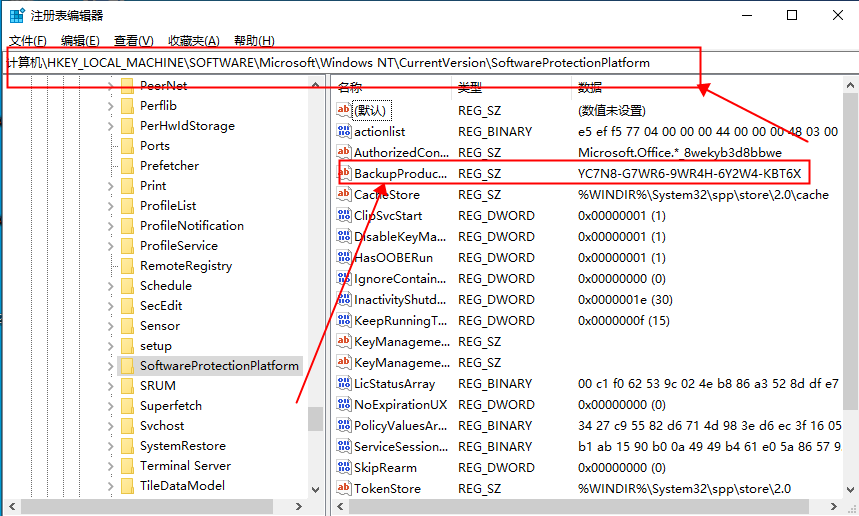This screenshot has width=859, height=516.
Task: Click the string value icon for BackupProductKeyDefault
Action: (x=345, y=174)
